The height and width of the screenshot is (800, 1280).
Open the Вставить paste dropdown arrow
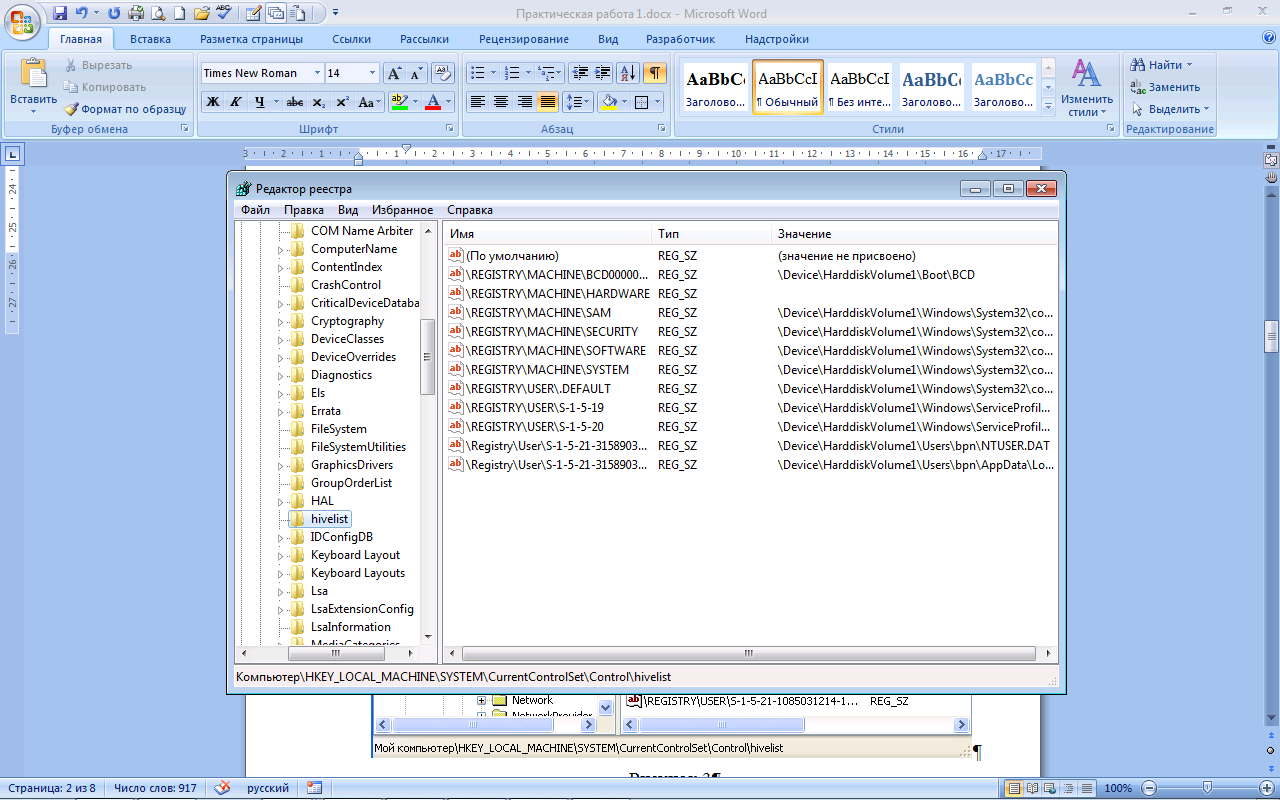(x=34, y=113)
